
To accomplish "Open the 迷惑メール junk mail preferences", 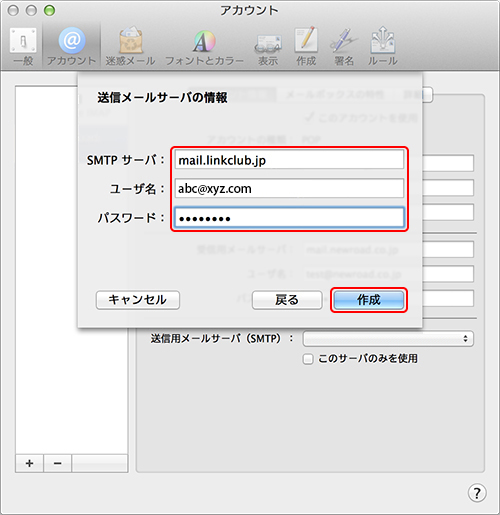I will (130, 47).
